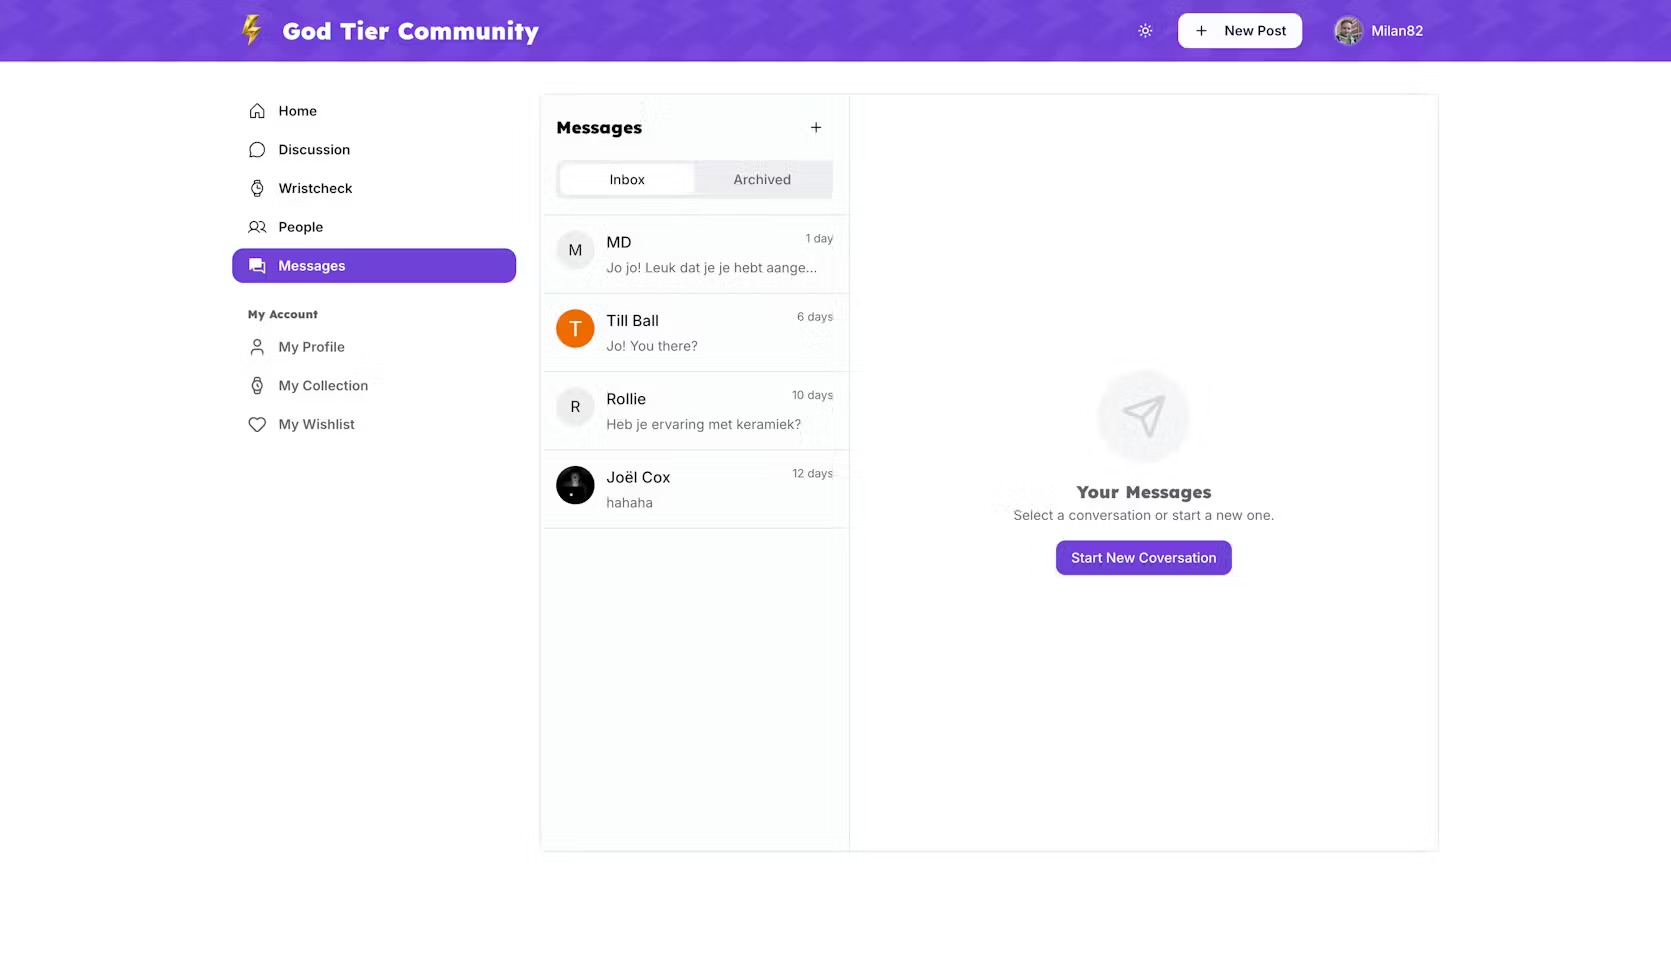1671x959 pixels.
Task: Click Joël Cox's avatar thumbnail
Action: tap(575, 486)
